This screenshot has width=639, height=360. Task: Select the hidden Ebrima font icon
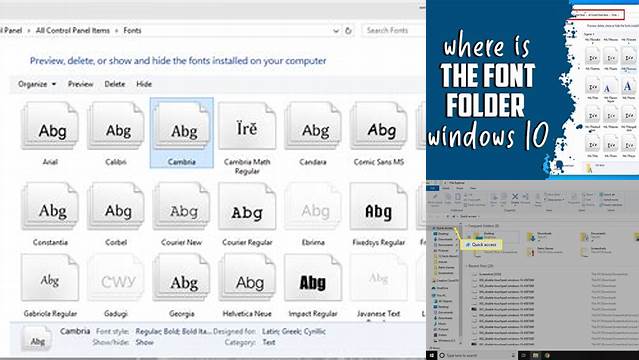coord(313,206)
